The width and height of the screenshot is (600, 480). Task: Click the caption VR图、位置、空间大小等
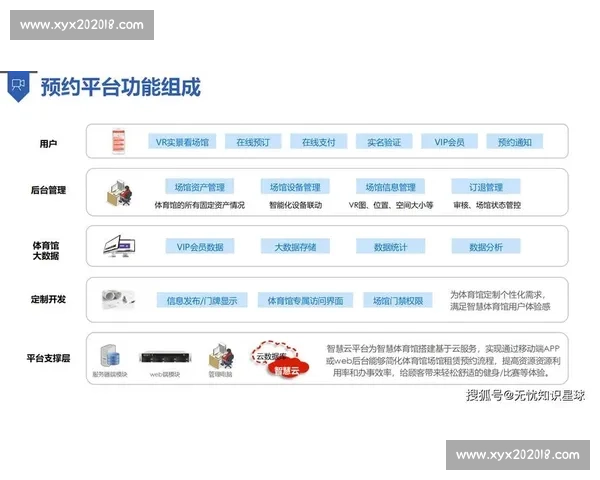pyautogui.click(x=391, y=205)
